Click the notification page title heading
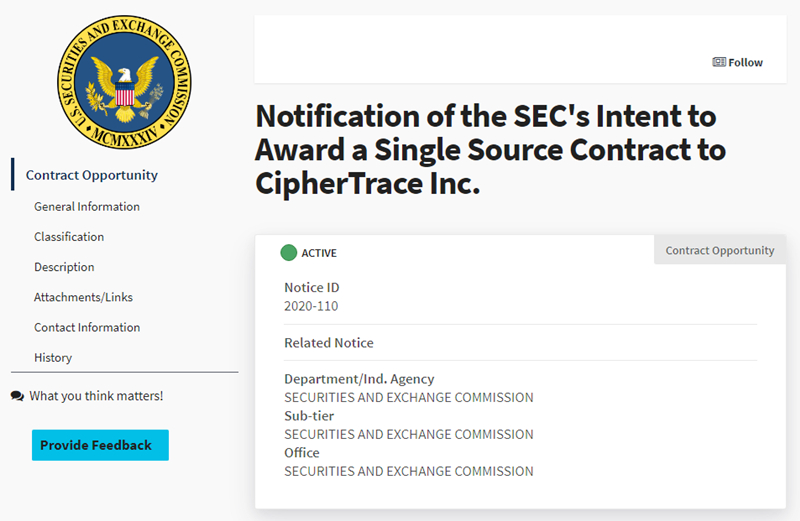 [x=490, y=150]
